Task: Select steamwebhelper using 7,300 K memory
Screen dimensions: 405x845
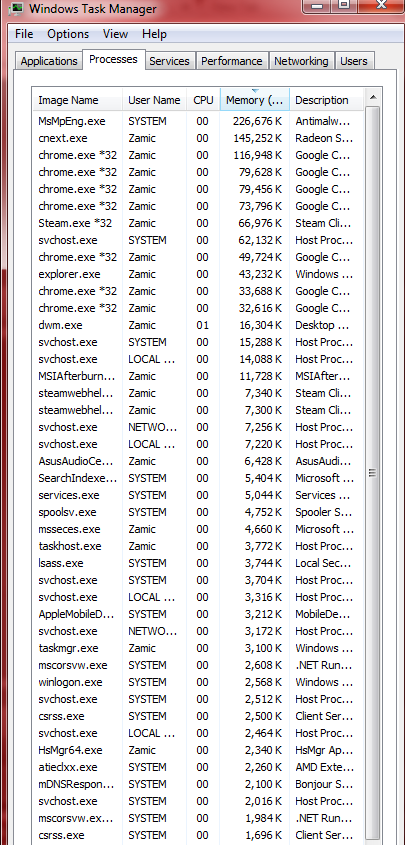Action: pyautogui.click(x=198, y=410)
